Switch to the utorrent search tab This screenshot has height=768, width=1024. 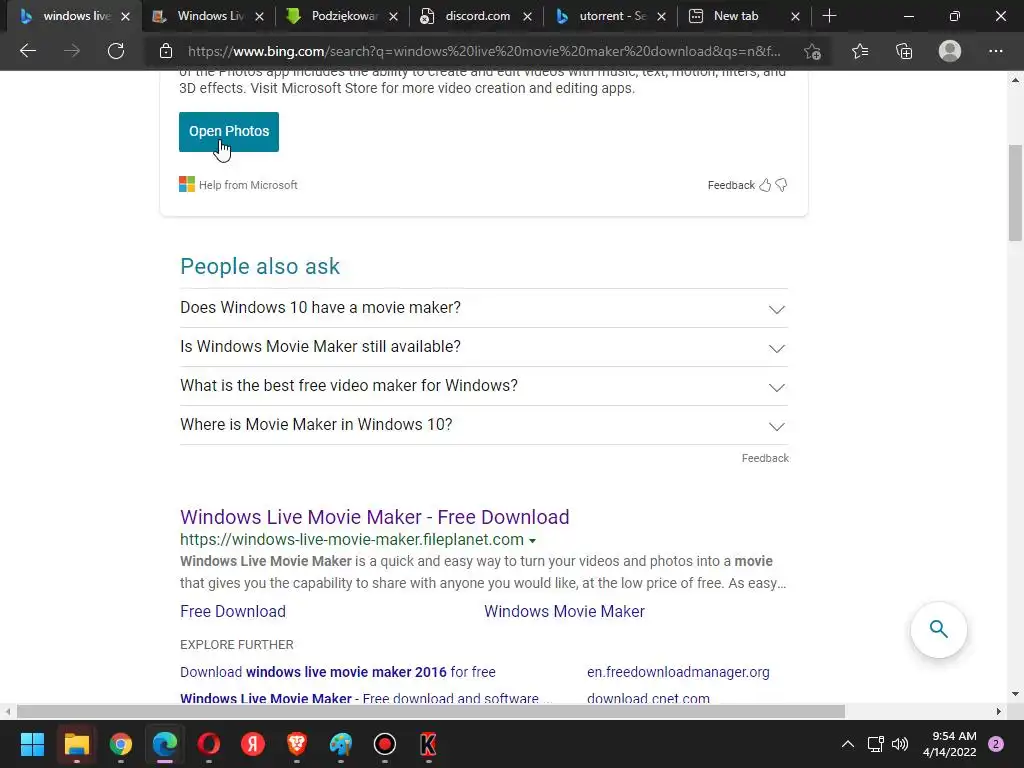click(610, 16)
